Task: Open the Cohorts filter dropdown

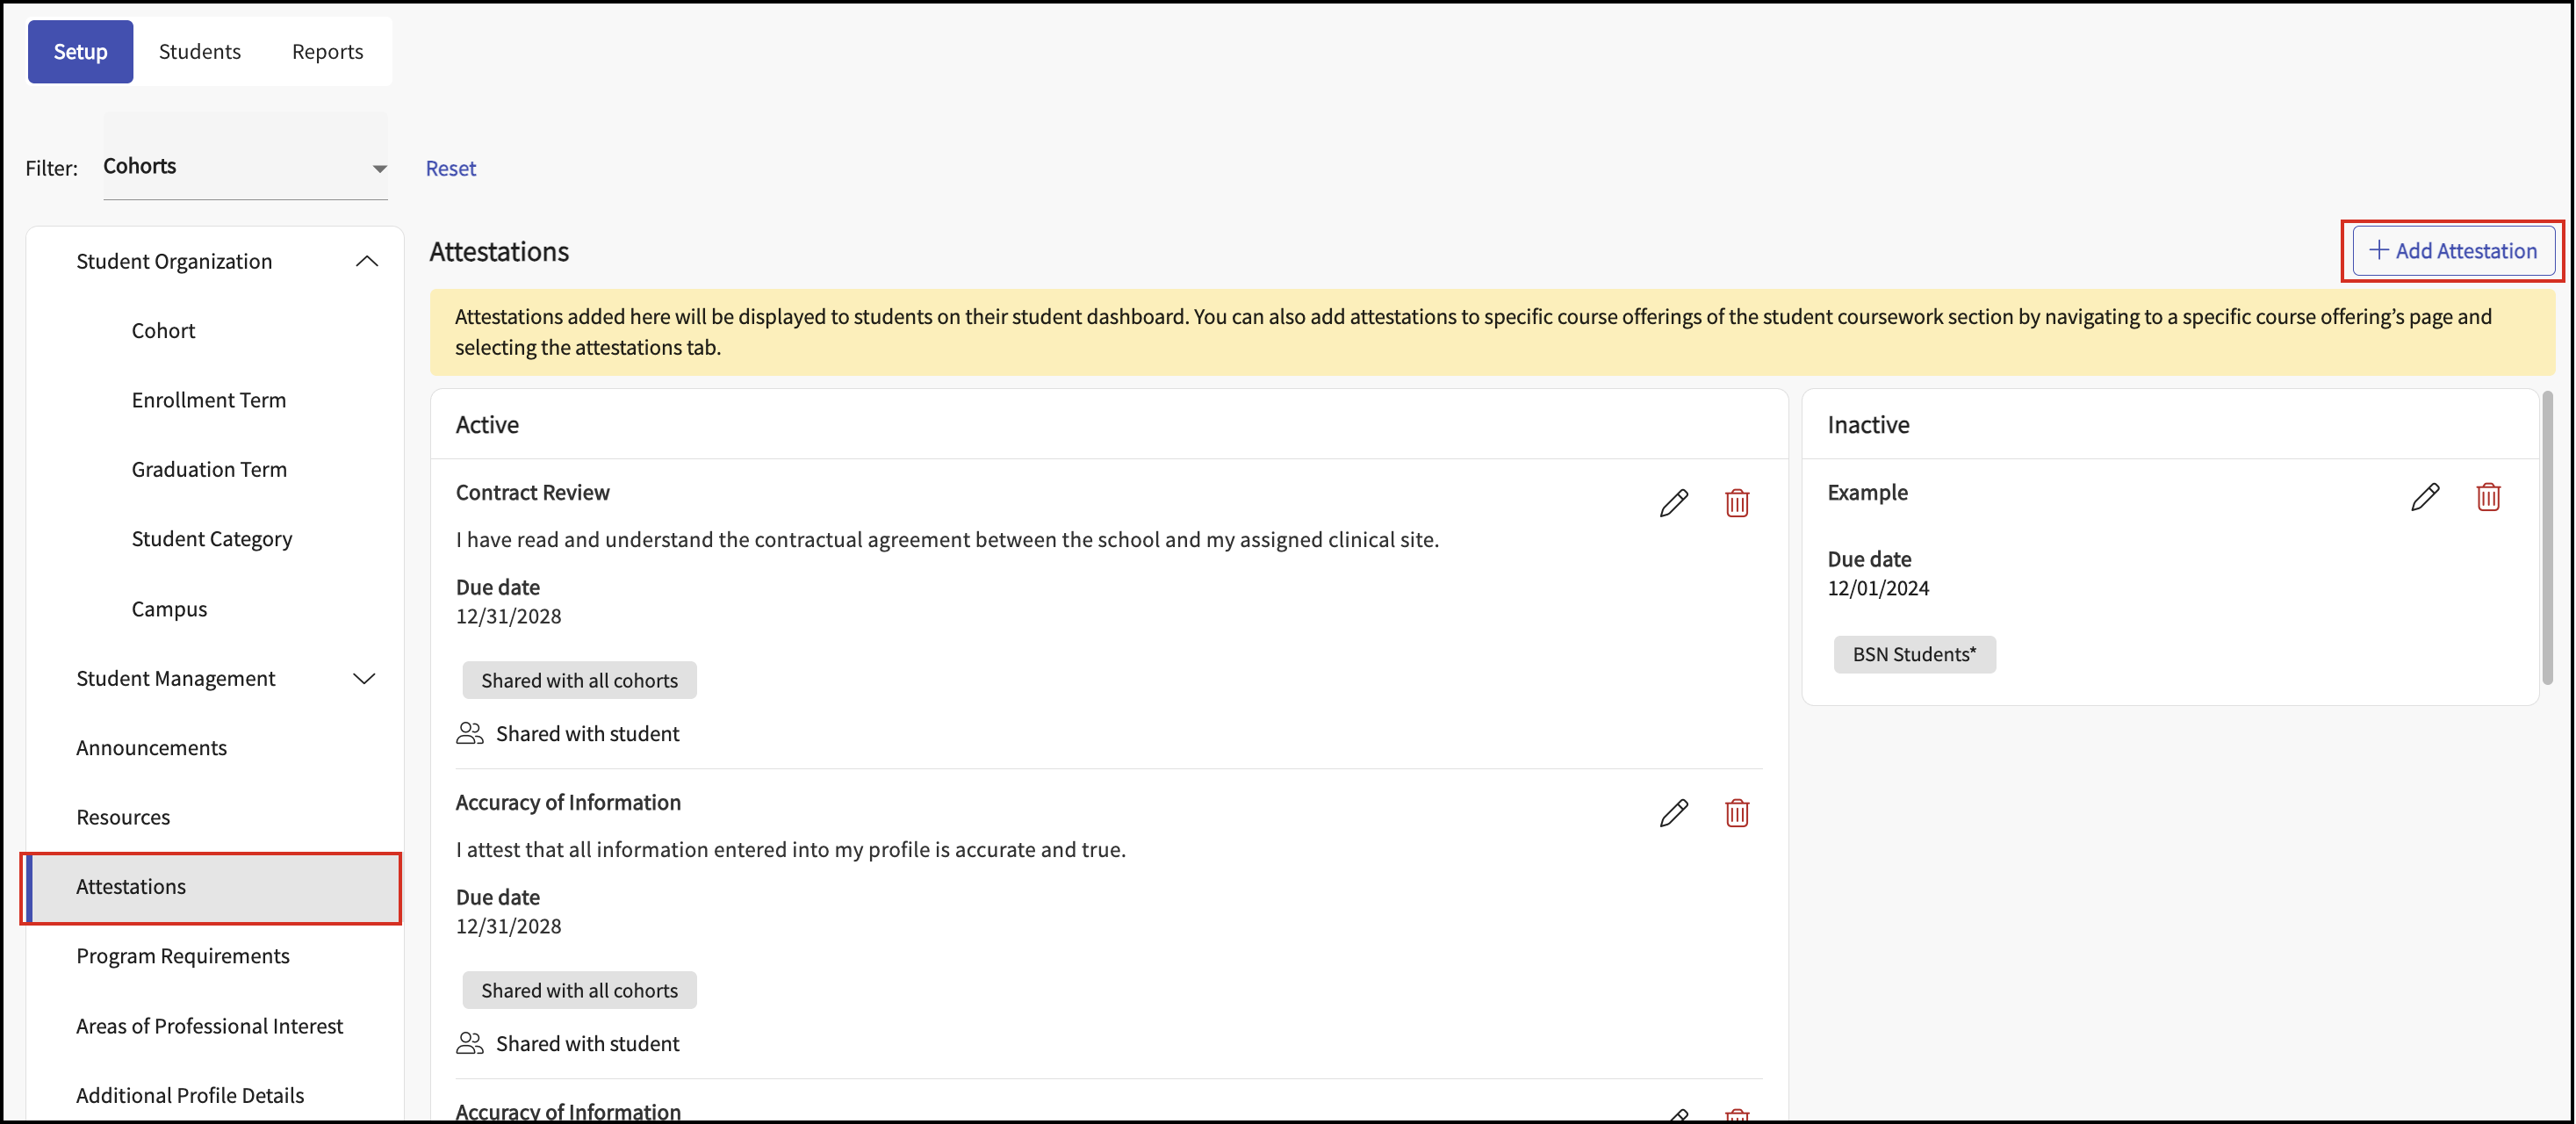Action: 245,167
